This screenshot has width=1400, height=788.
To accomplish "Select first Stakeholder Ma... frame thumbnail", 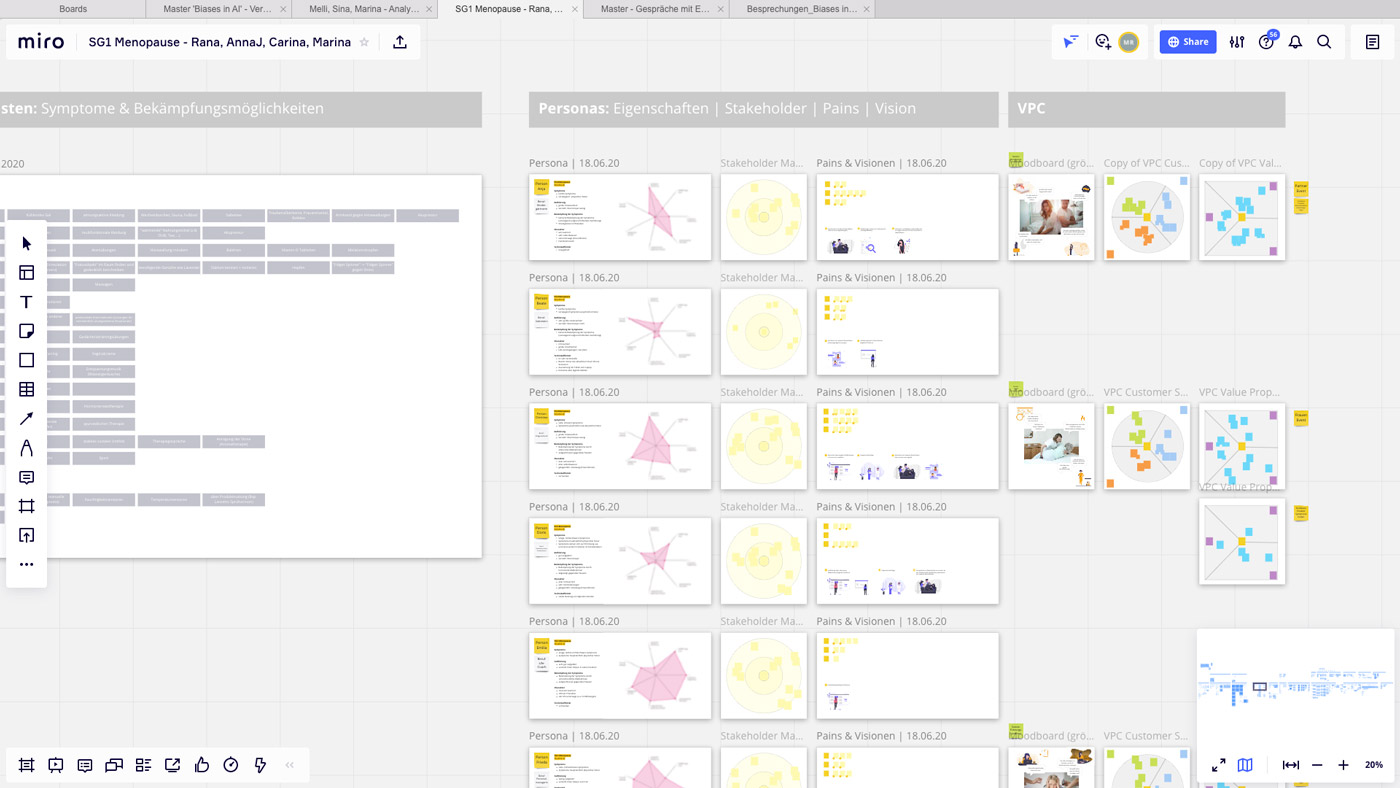I will click(x=764, y=217).
